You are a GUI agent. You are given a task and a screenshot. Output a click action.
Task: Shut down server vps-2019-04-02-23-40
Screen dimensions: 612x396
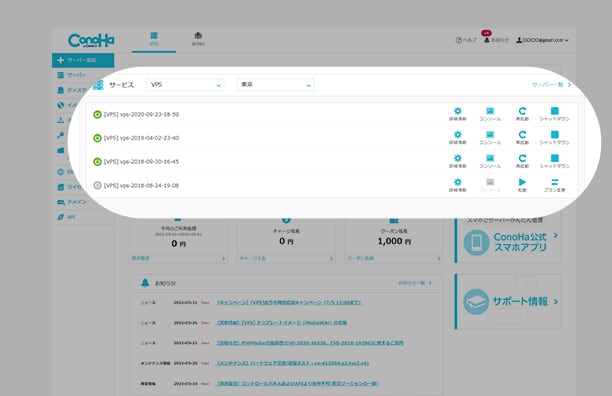pyautogui.click(x=554, y=137)
